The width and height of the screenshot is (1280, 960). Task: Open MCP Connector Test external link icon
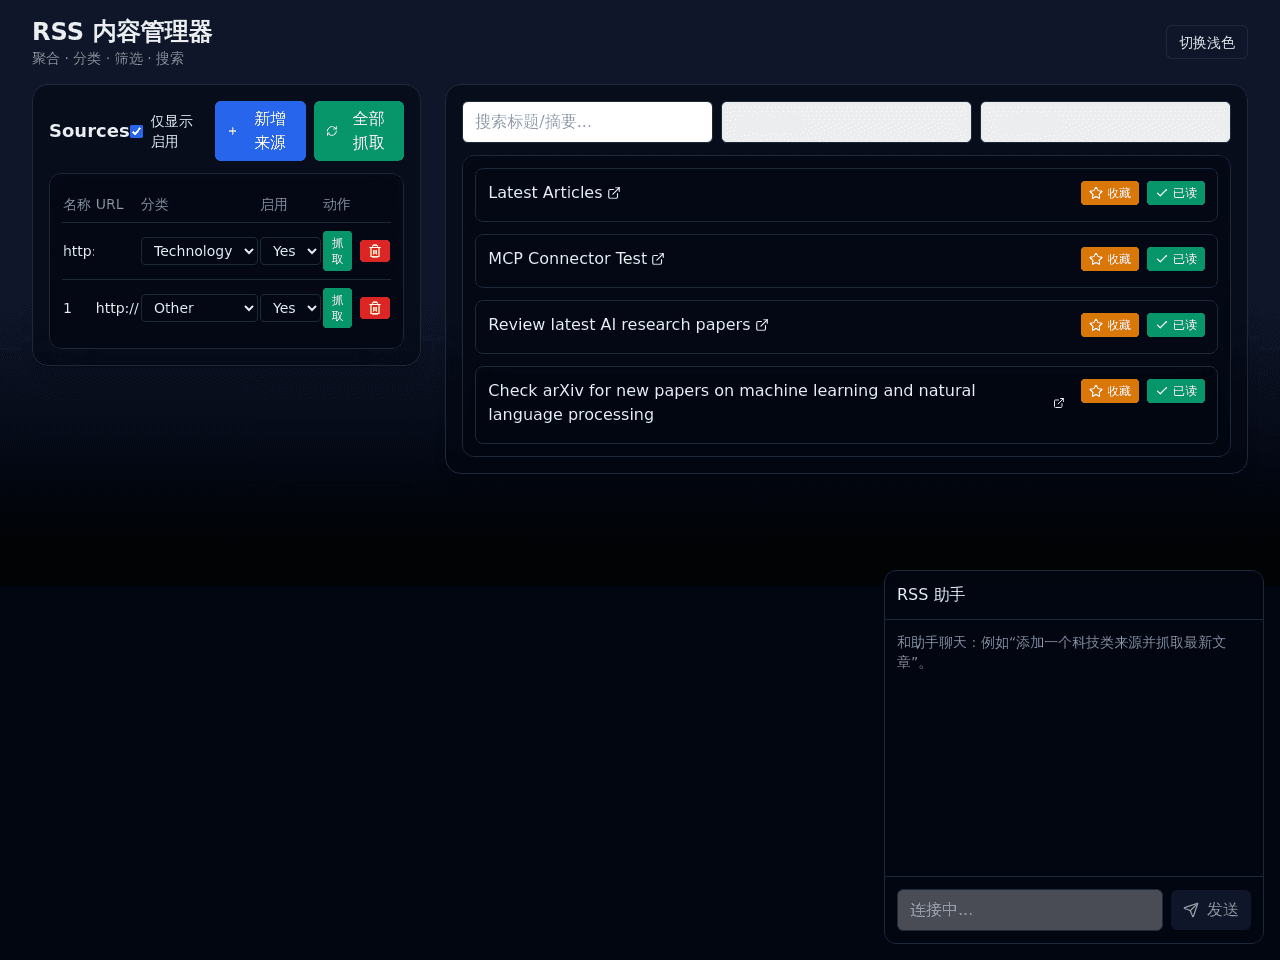pos(658,259)
